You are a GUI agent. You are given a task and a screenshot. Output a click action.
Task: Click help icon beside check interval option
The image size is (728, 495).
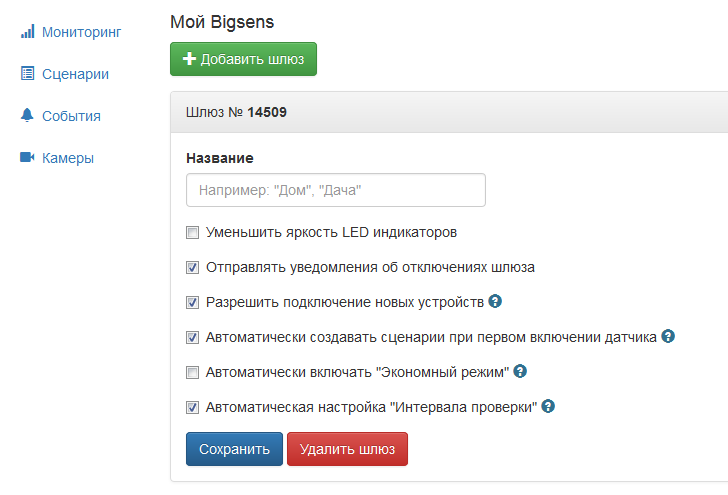548,407
